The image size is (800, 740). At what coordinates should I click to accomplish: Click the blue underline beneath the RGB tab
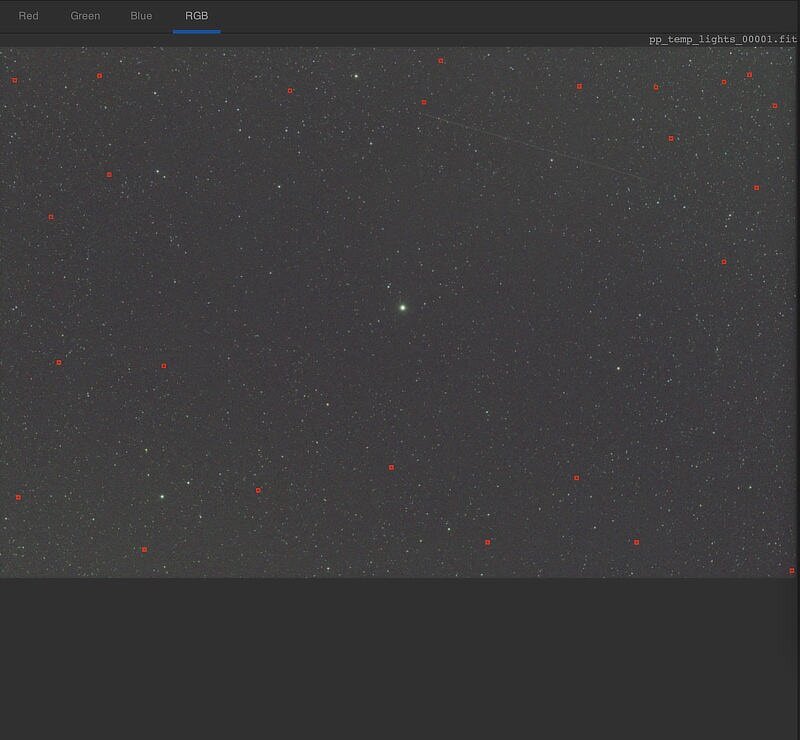[196, 31]
